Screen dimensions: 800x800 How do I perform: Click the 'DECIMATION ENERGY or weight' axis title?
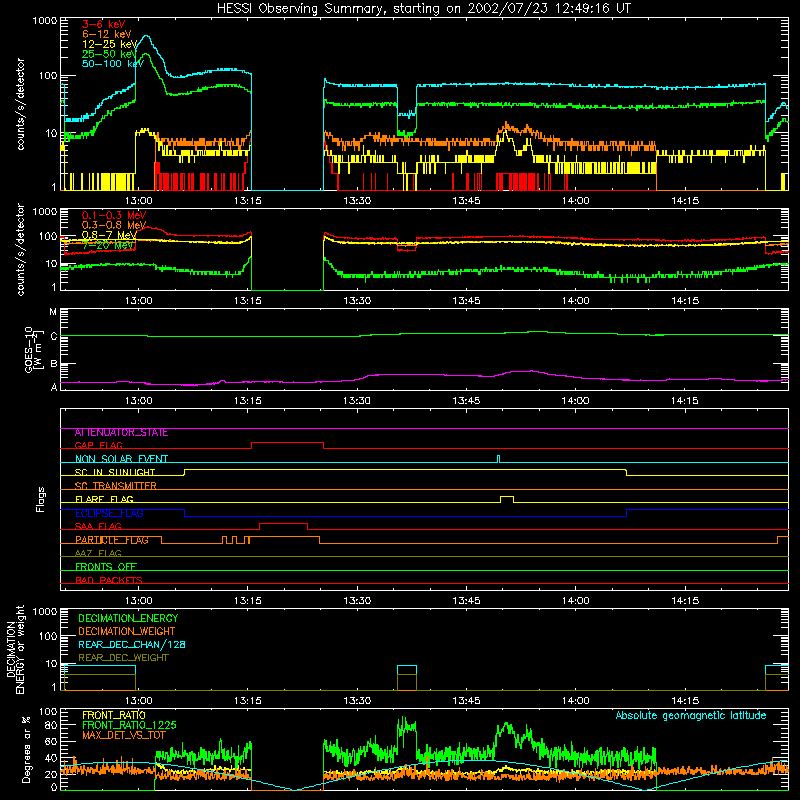tap(15, 650)
